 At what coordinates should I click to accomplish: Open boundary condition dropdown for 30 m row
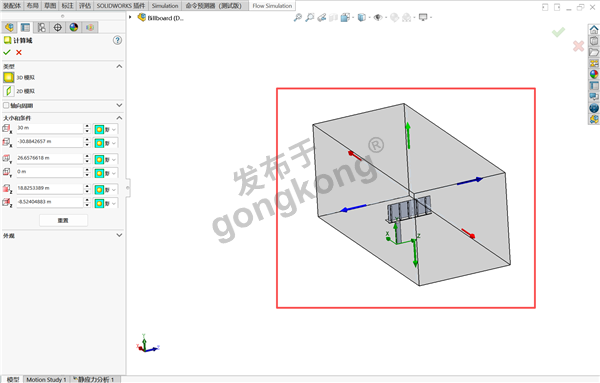105,129
